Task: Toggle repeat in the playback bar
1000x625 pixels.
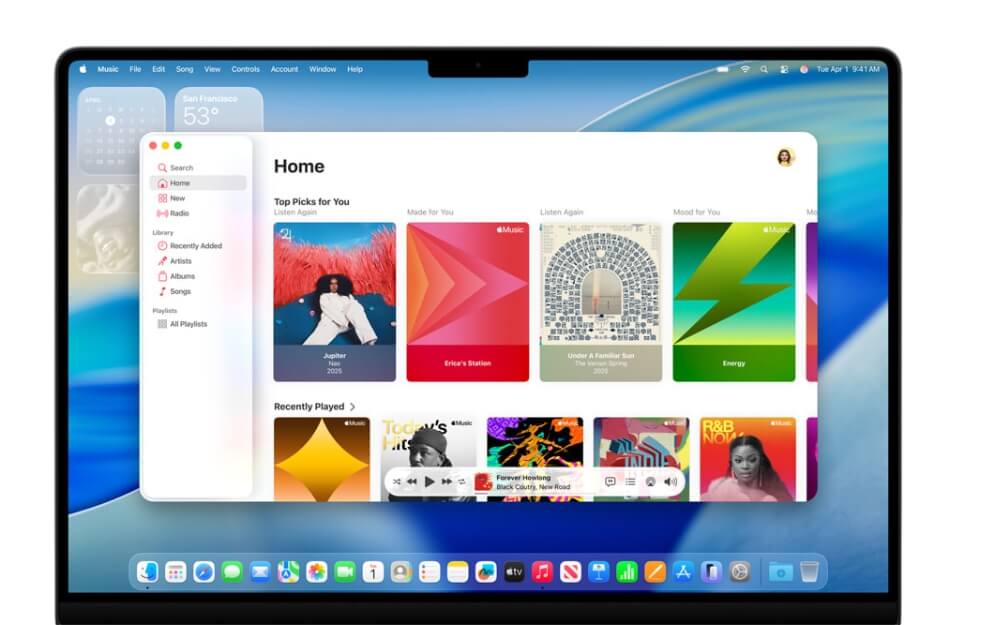Action: click(462, 482)
